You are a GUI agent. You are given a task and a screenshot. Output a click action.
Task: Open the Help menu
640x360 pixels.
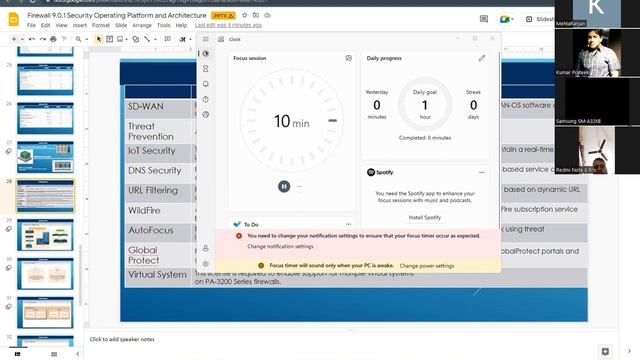click(181, 25)
